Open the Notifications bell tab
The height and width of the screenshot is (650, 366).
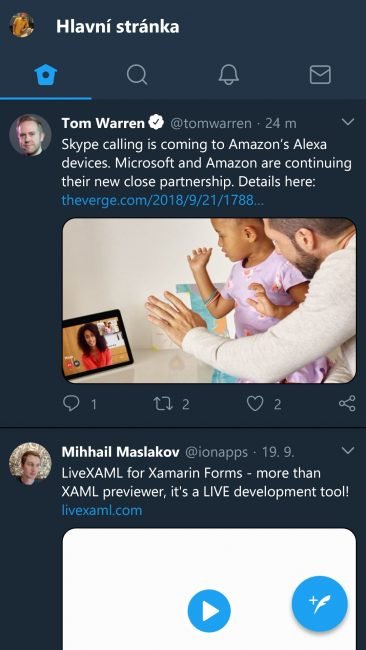click(x=229, y=75)
